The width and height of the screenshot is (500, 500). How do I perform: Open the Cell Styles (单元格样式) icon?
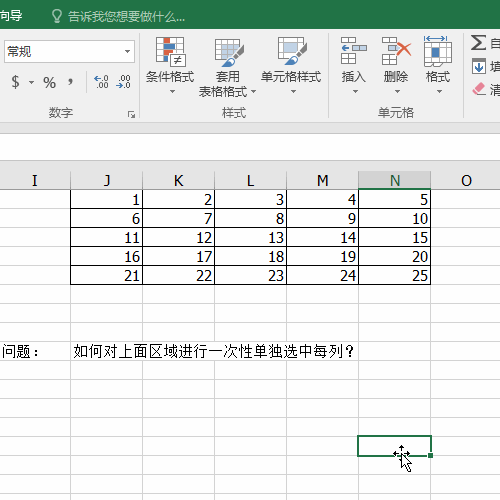coord(292,51)
